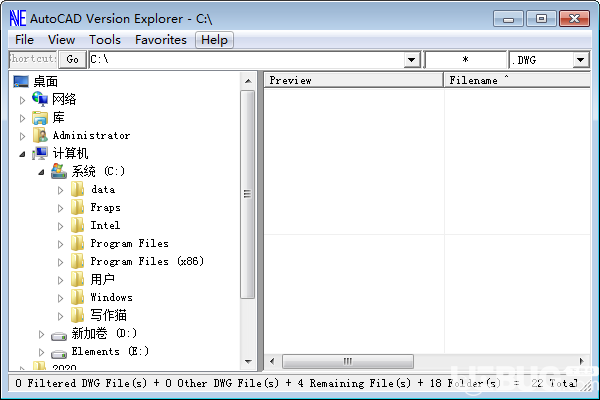Click the system drive C: icon
The image size is (600, 400).
59,171
